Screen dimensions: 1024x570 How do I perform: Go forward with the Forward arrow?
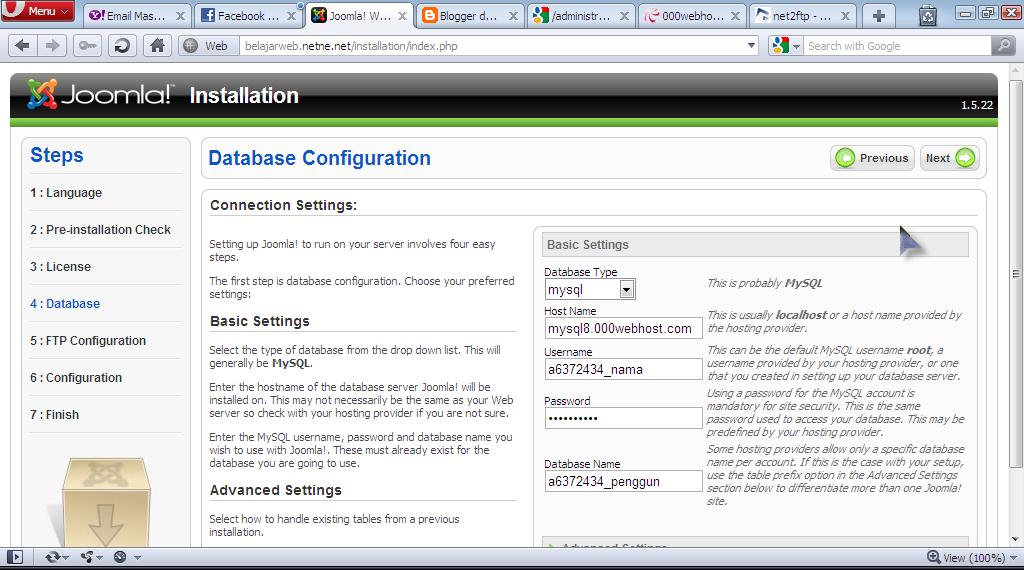tap(52, 46)
